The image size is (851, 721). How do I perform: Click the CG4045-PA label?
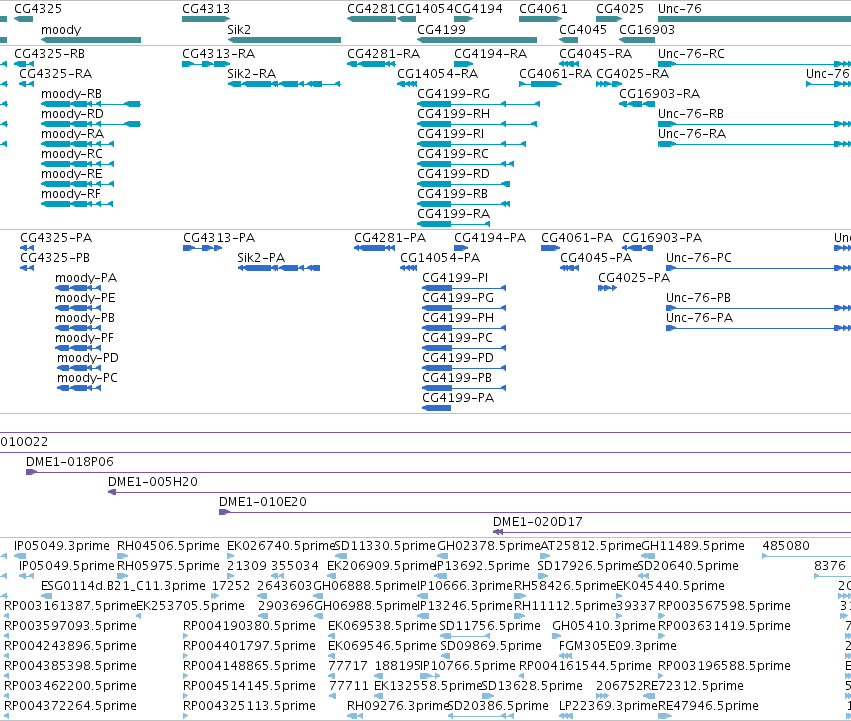[596, 257]
